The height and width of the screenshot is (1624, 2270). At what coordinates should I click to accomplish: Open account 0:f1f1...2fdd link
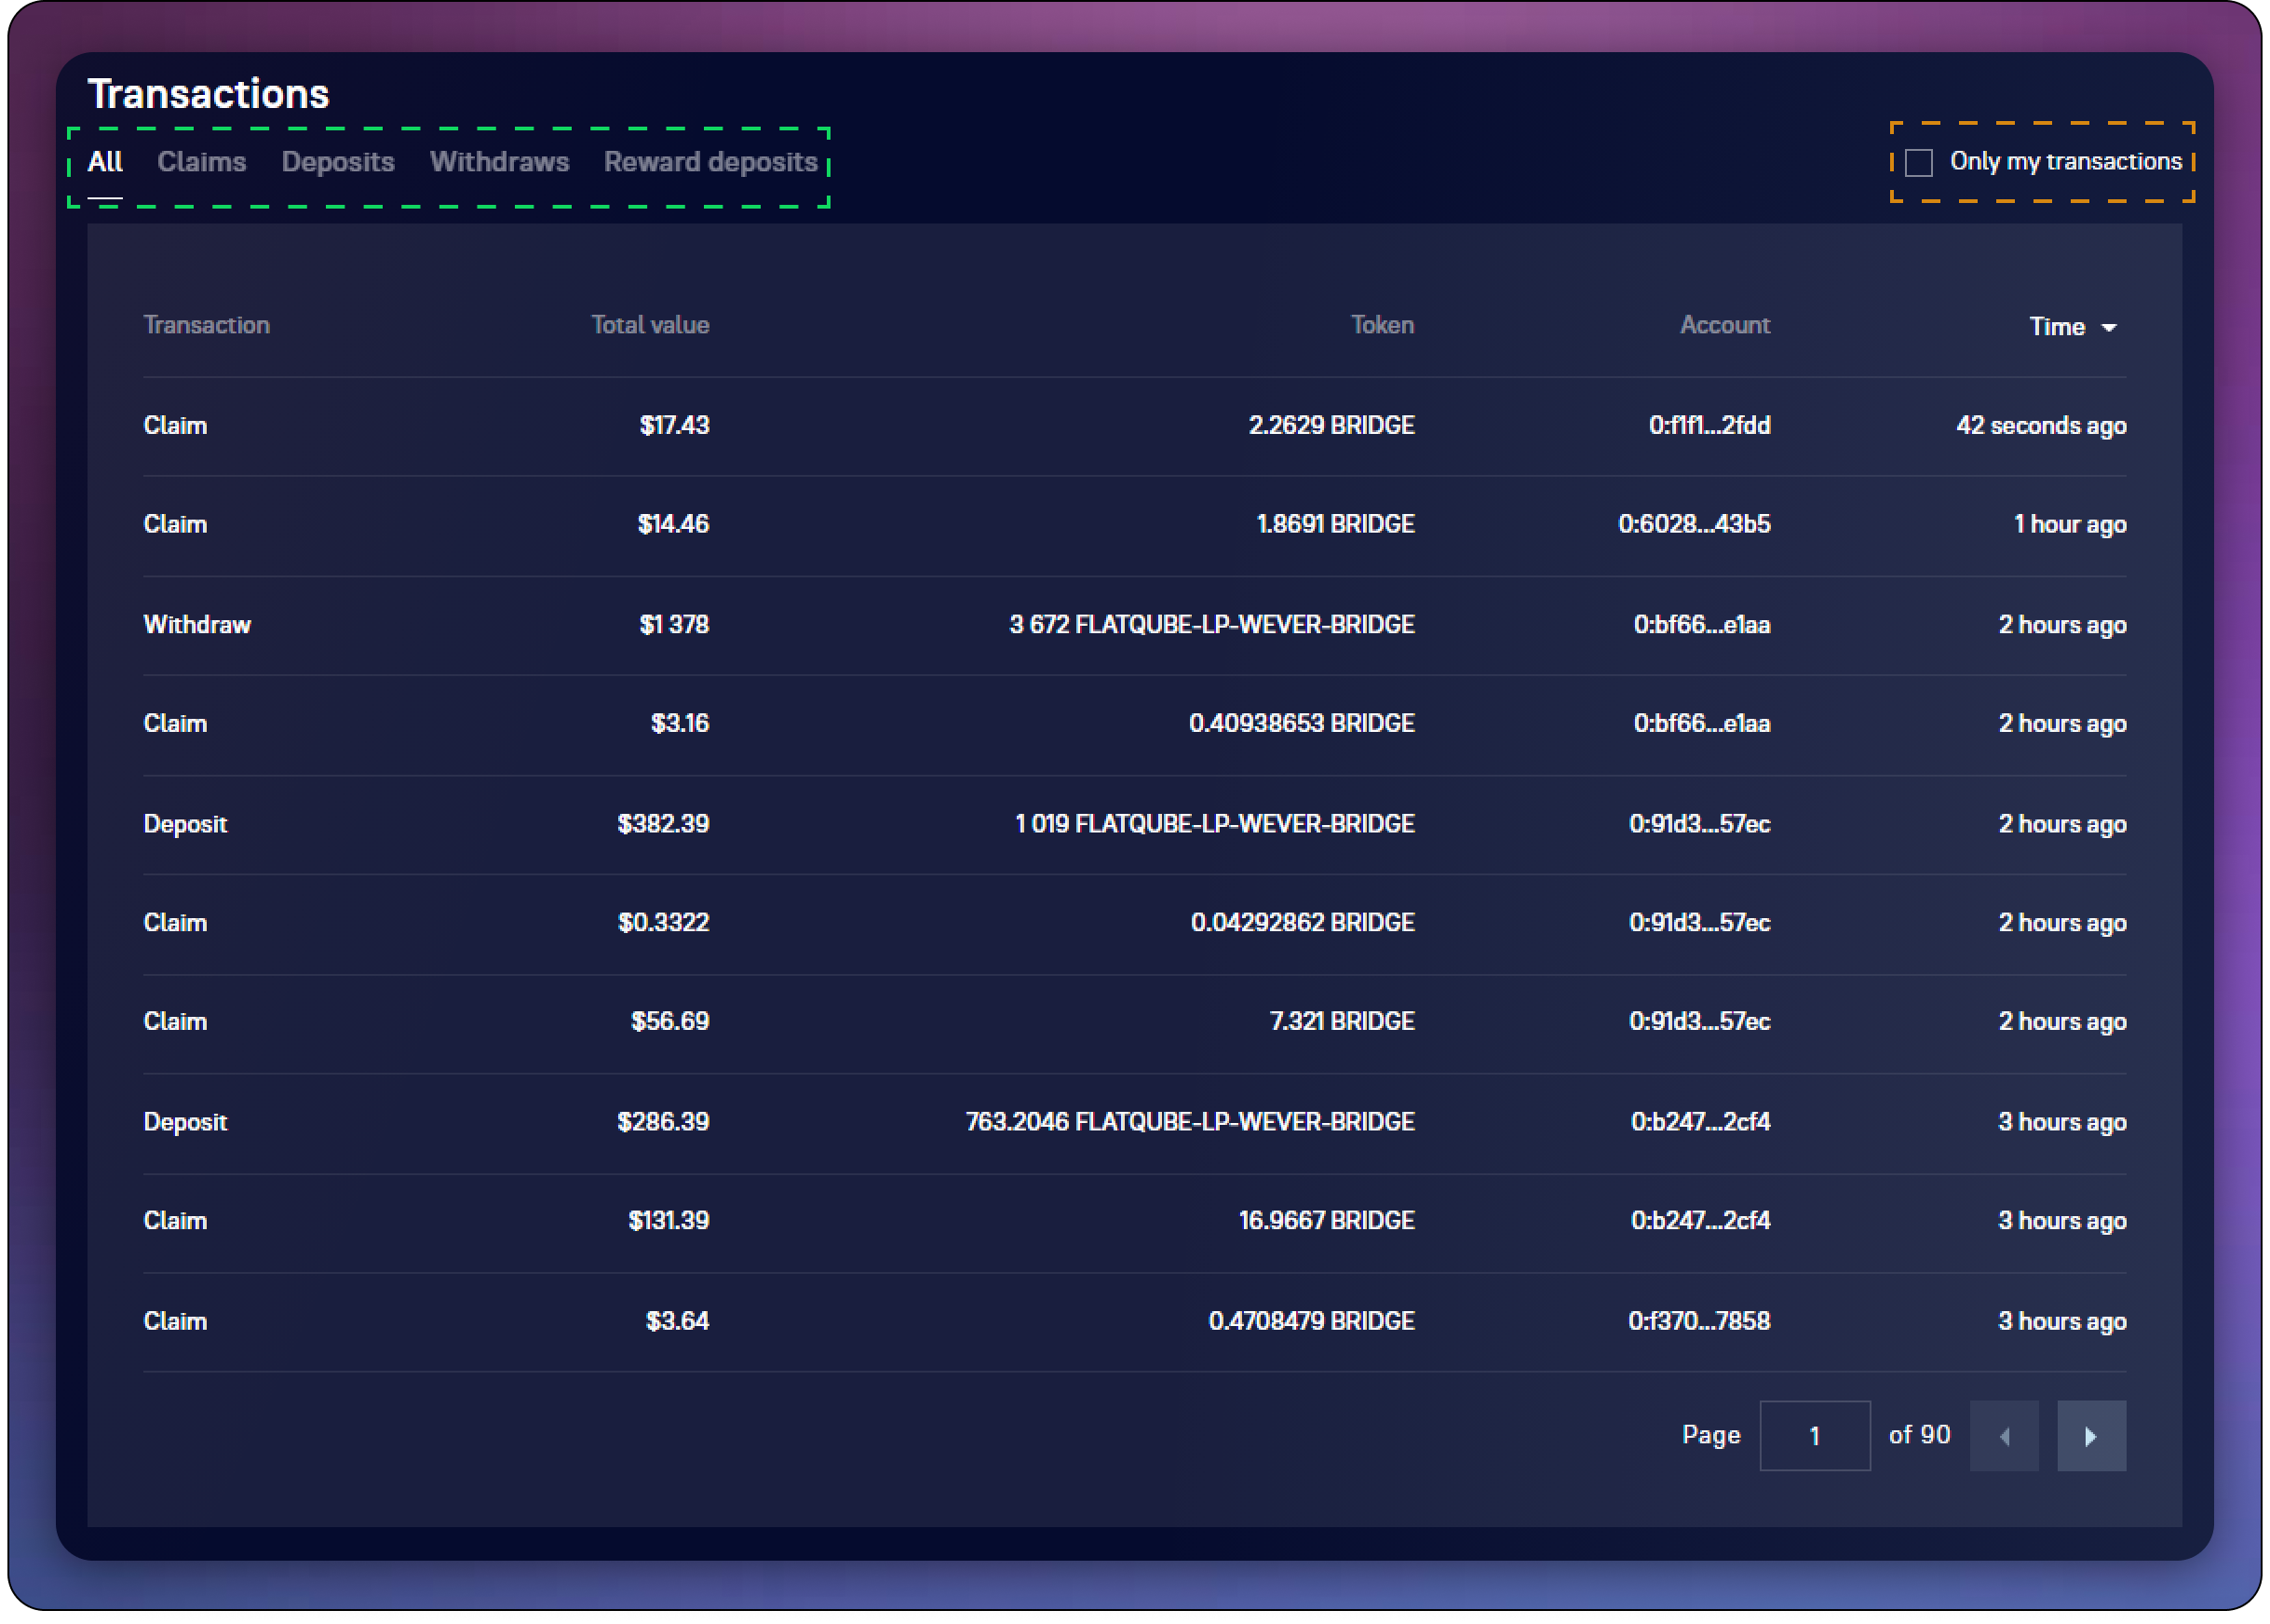(1709, 425)
